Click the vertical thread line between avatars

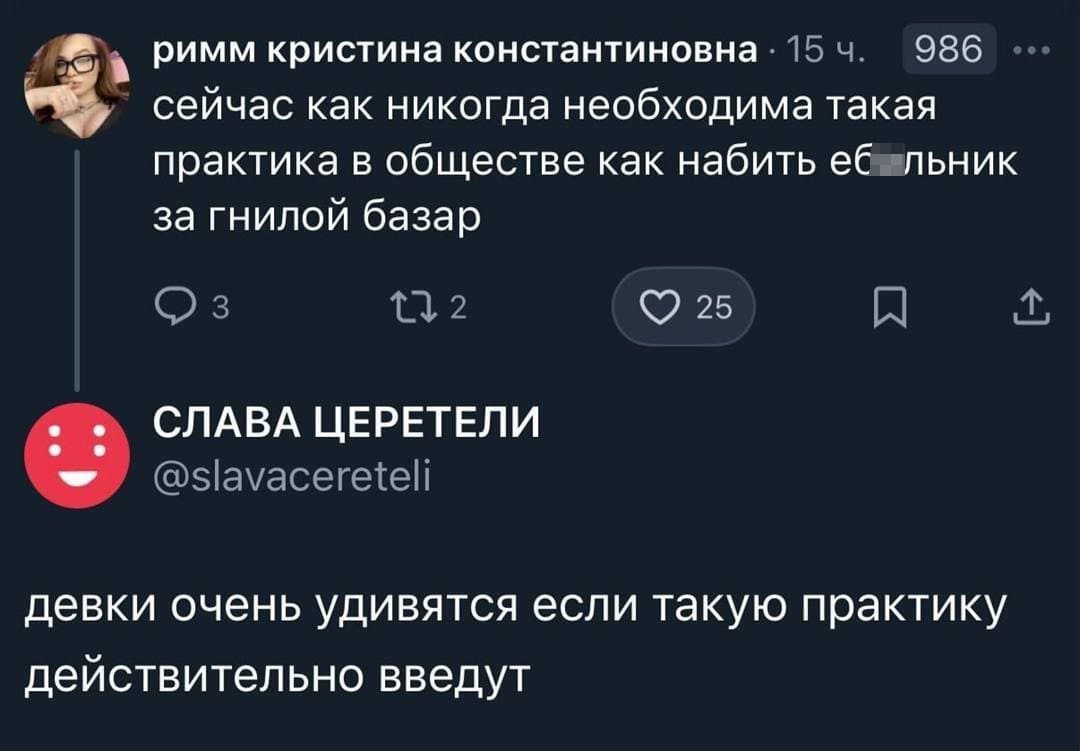click(77, 270)
